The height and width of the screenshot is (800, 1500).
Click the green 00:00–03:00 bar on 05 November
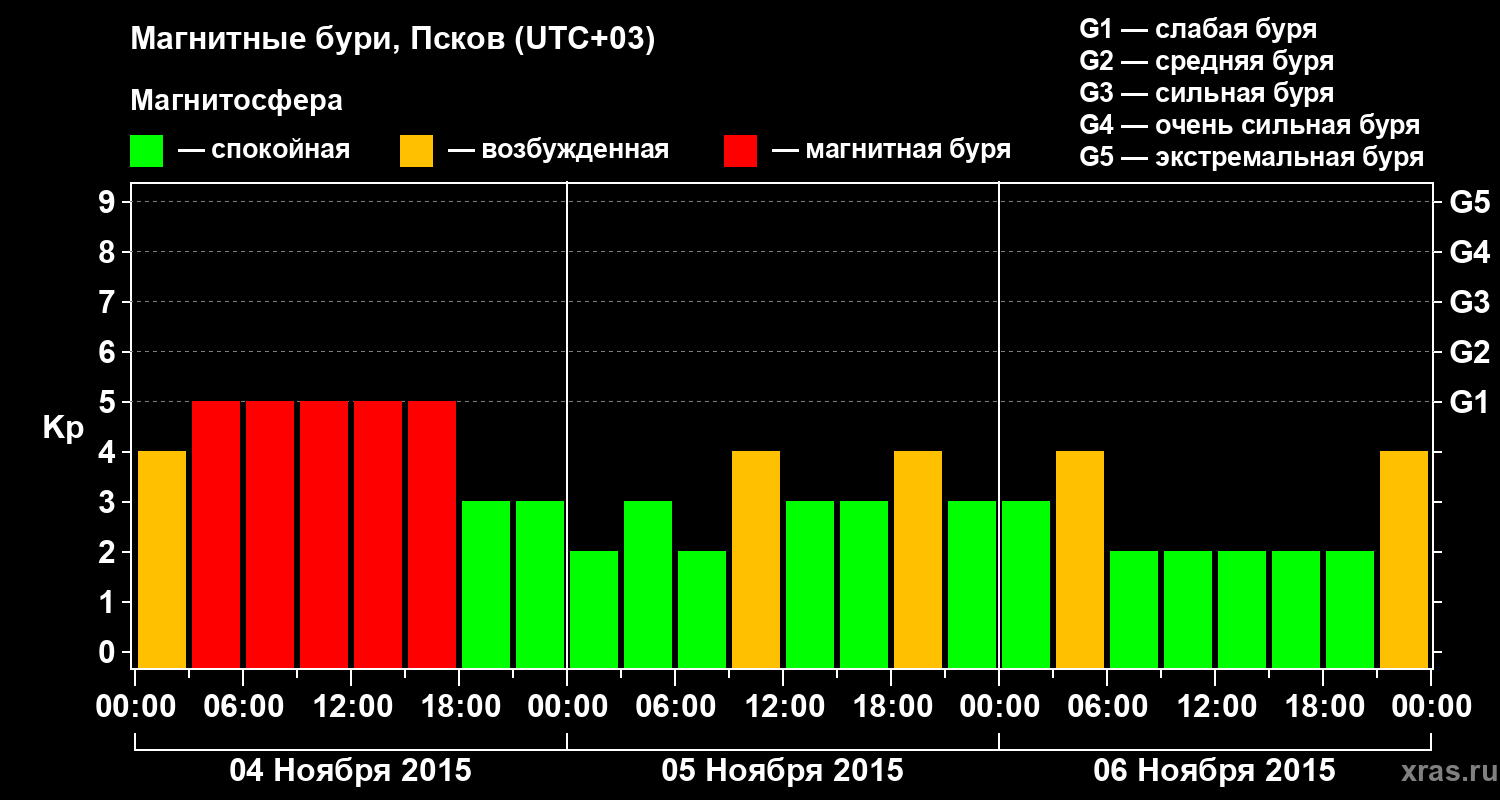[594, 610]
